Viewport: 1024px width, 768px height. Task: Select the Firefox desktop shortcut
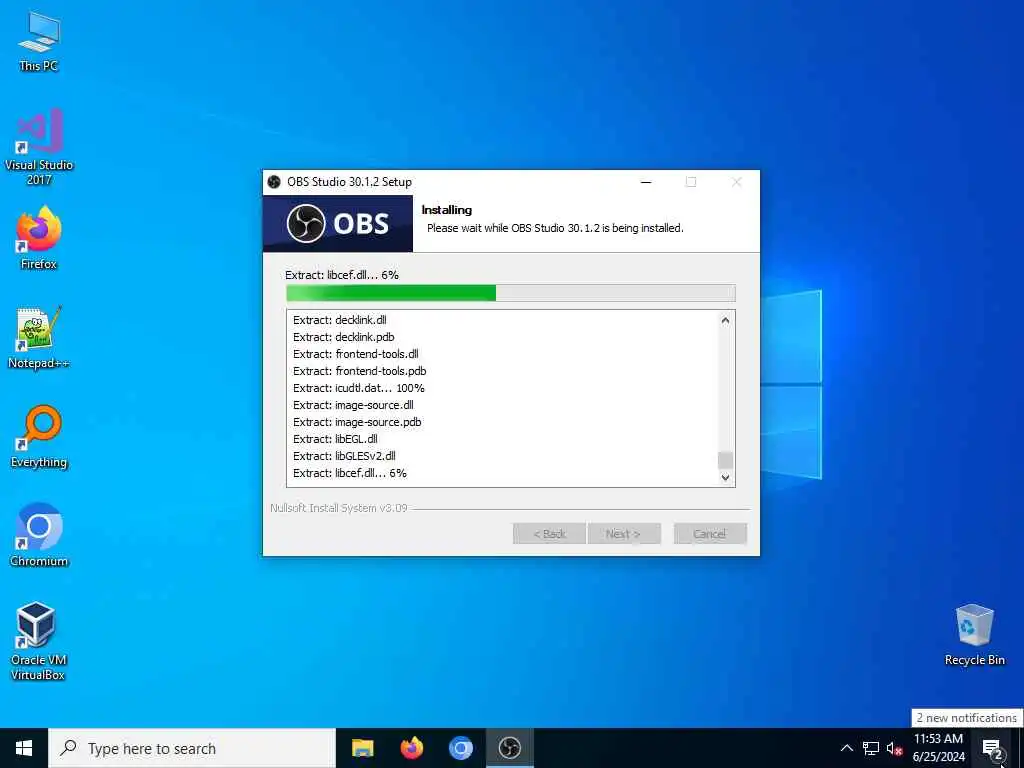click(x=39, y=238)
